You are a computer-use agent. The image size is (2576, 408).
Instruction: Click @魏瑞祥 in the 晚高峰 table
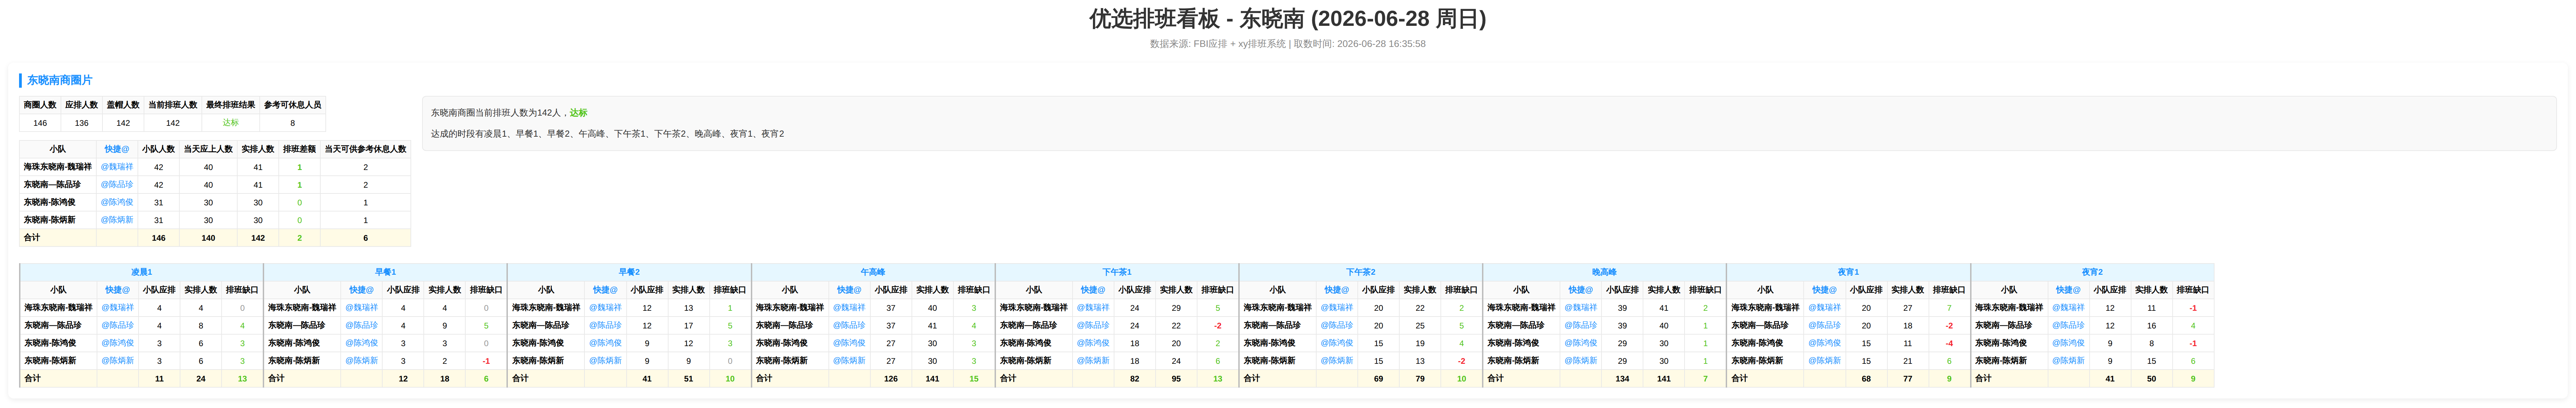(x=1581, y=308)
